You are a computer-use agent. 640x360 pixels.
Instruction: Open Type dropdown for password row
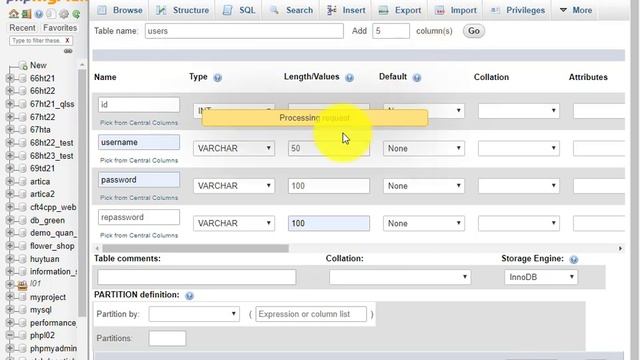point(234,186)
